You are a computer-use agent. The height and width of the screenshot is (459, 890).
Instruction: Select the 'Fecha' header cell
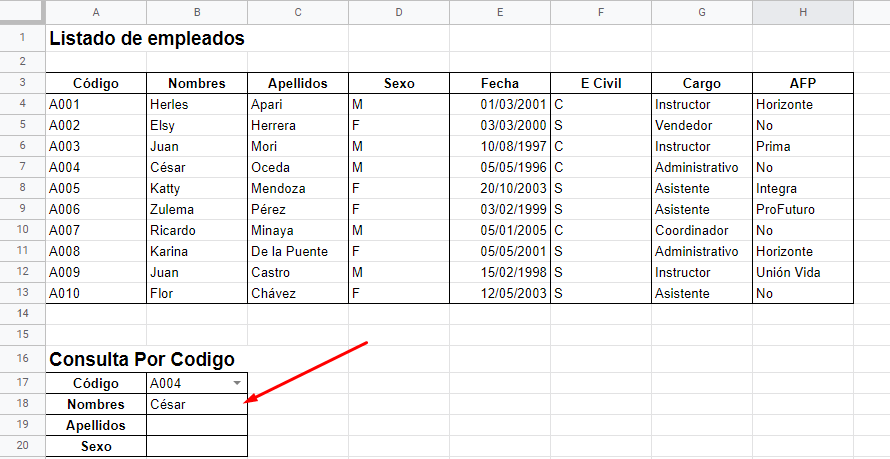pos(500,83)
